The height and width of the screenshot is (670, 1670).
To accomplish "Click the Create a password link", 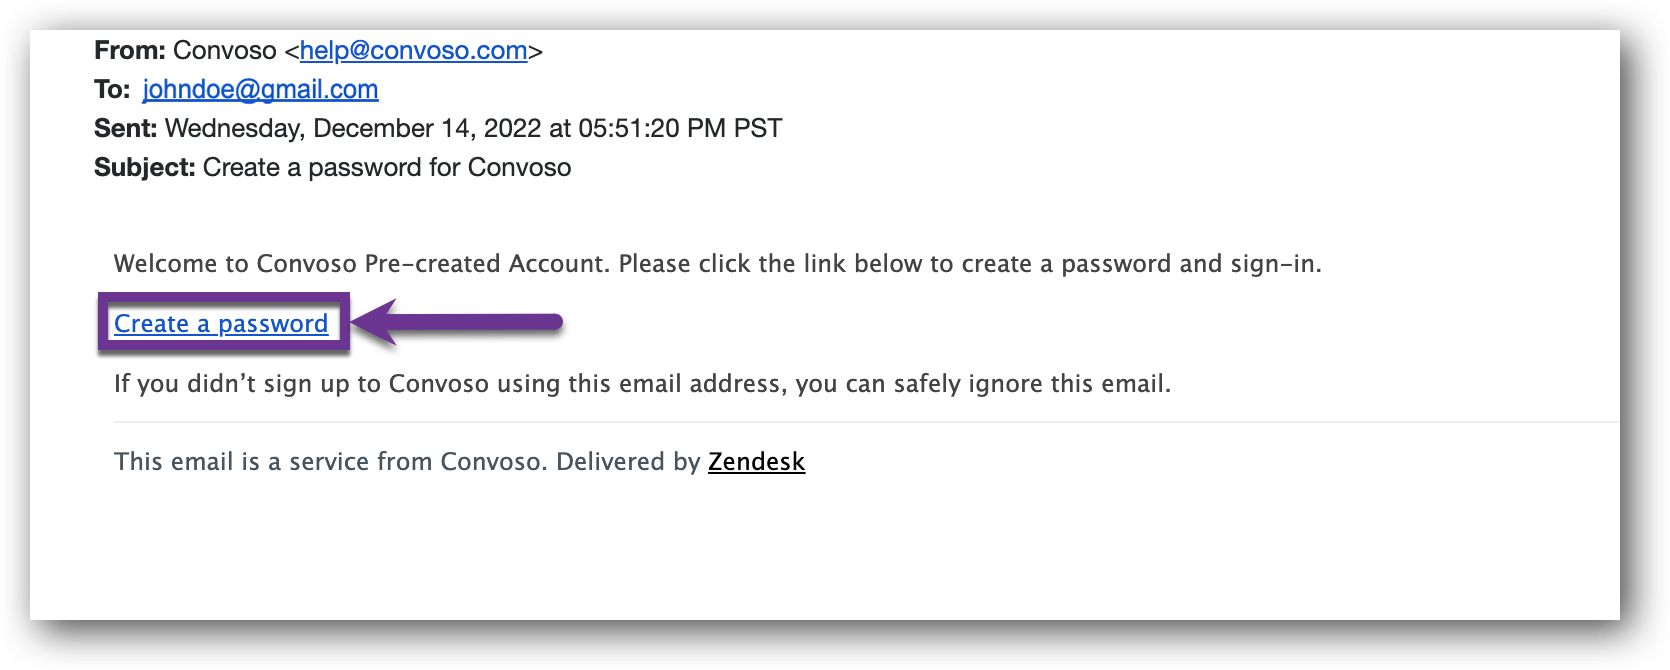I will (221, 324).
